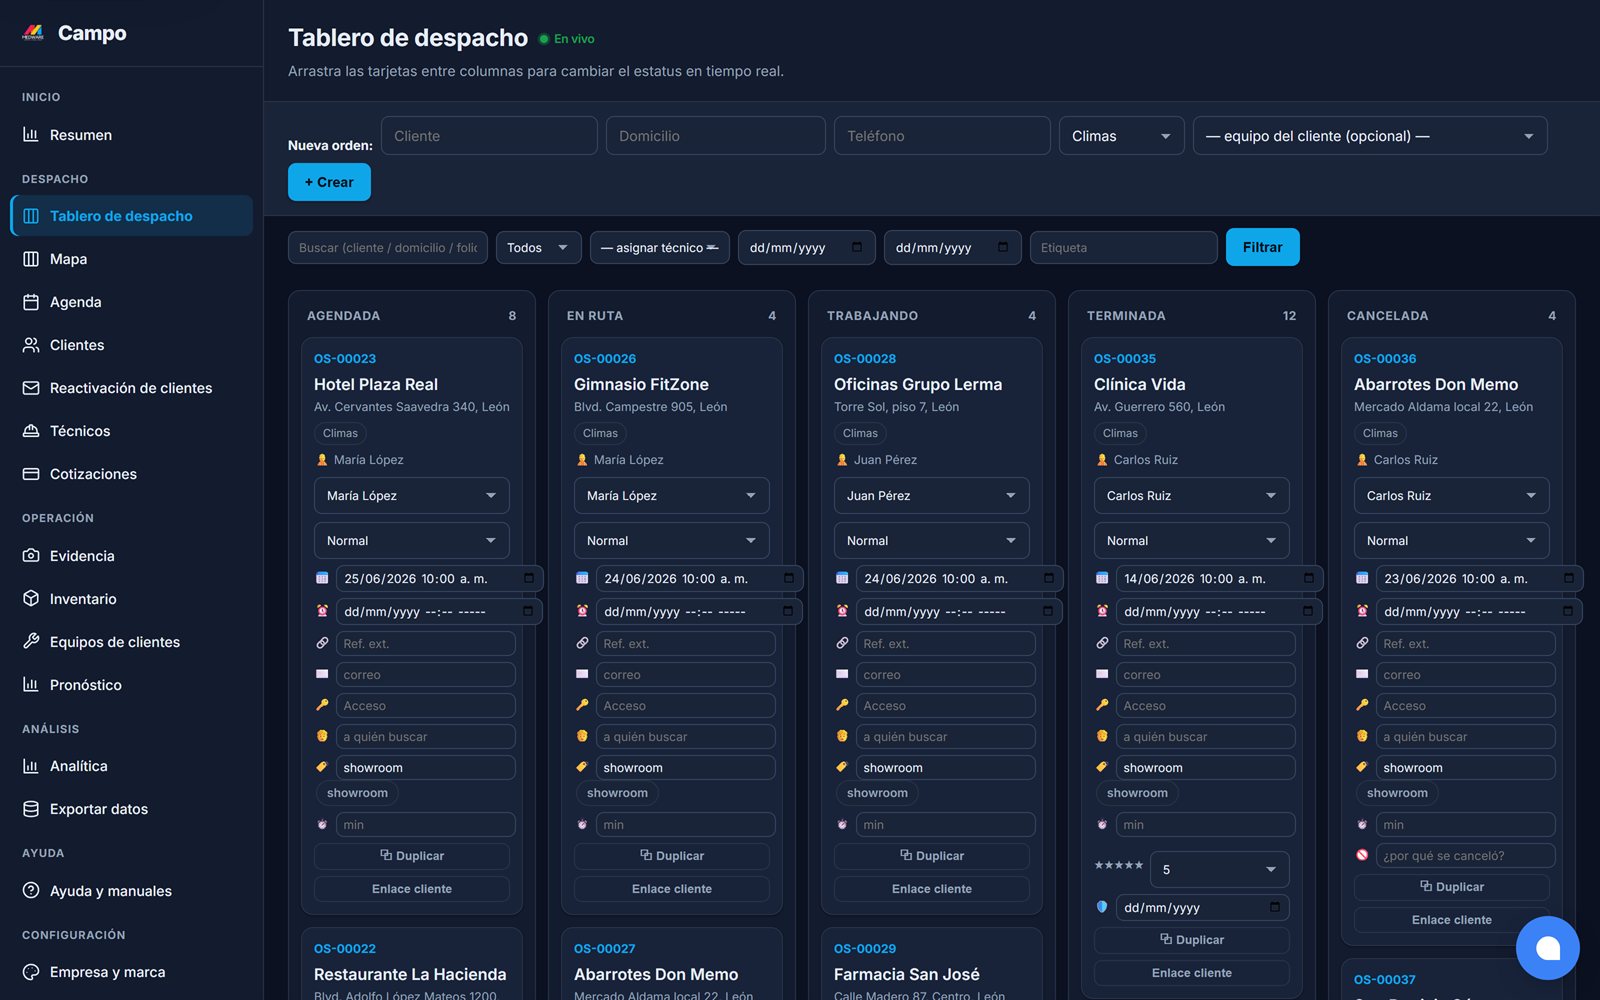Open the asignar técnico dropdown
This screenshot has height=1000, width=1600.
coord(659,248)
